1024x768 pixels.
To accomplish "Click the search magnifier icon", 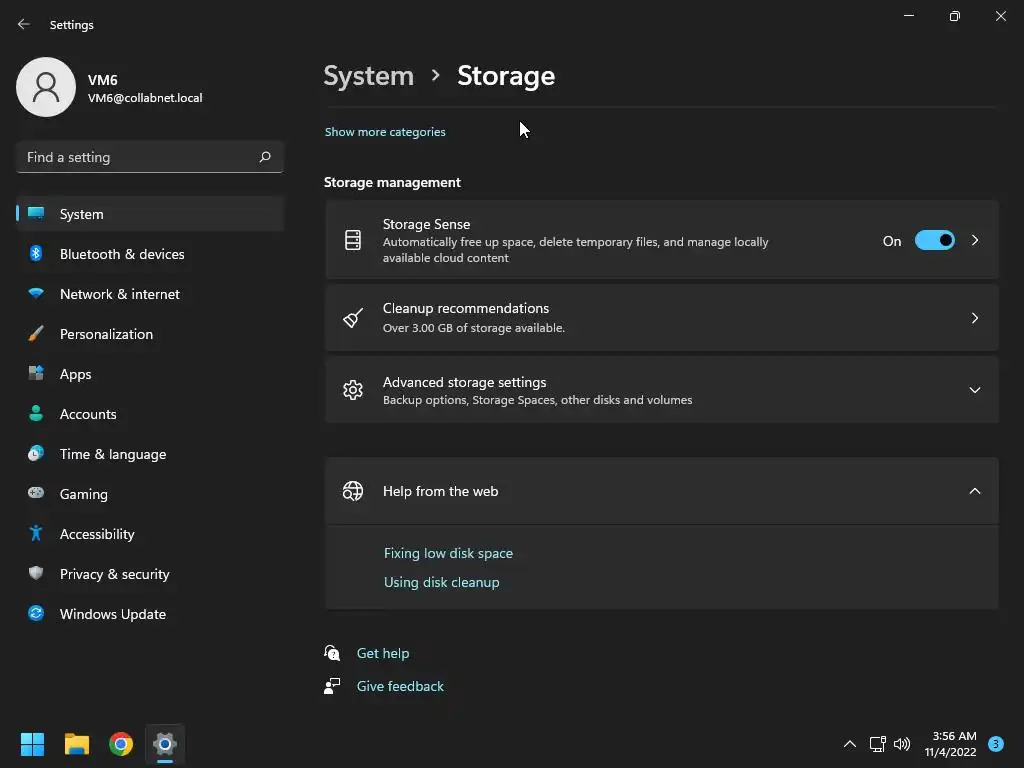I will click(265, 157).
